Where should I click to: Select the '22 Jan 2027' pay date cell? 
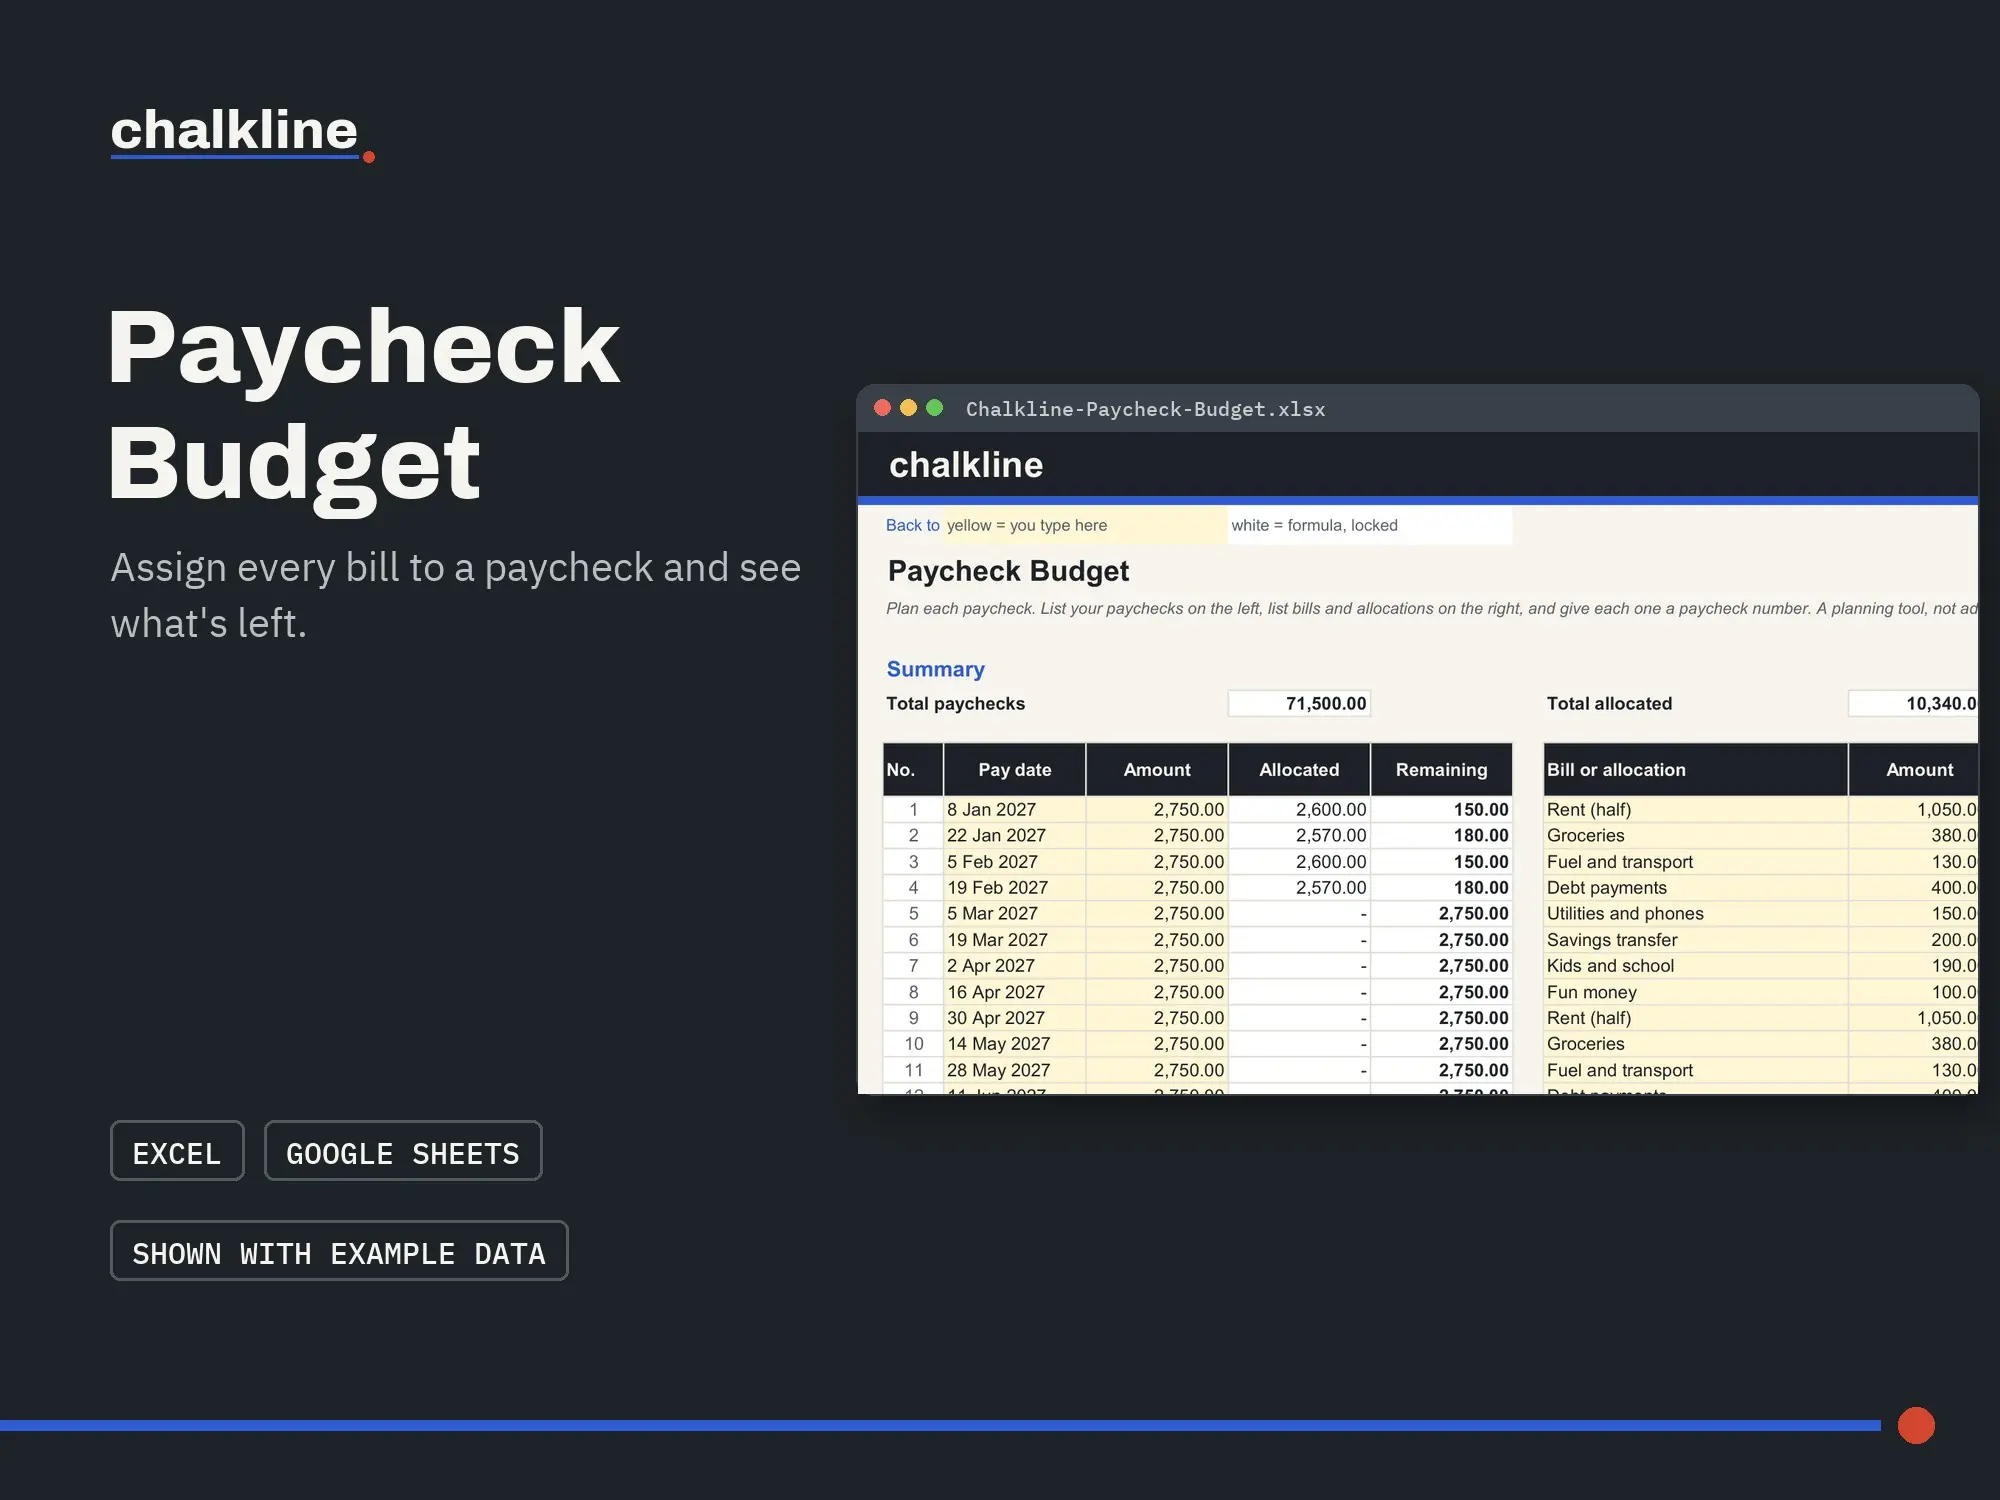click(1014, 835)
